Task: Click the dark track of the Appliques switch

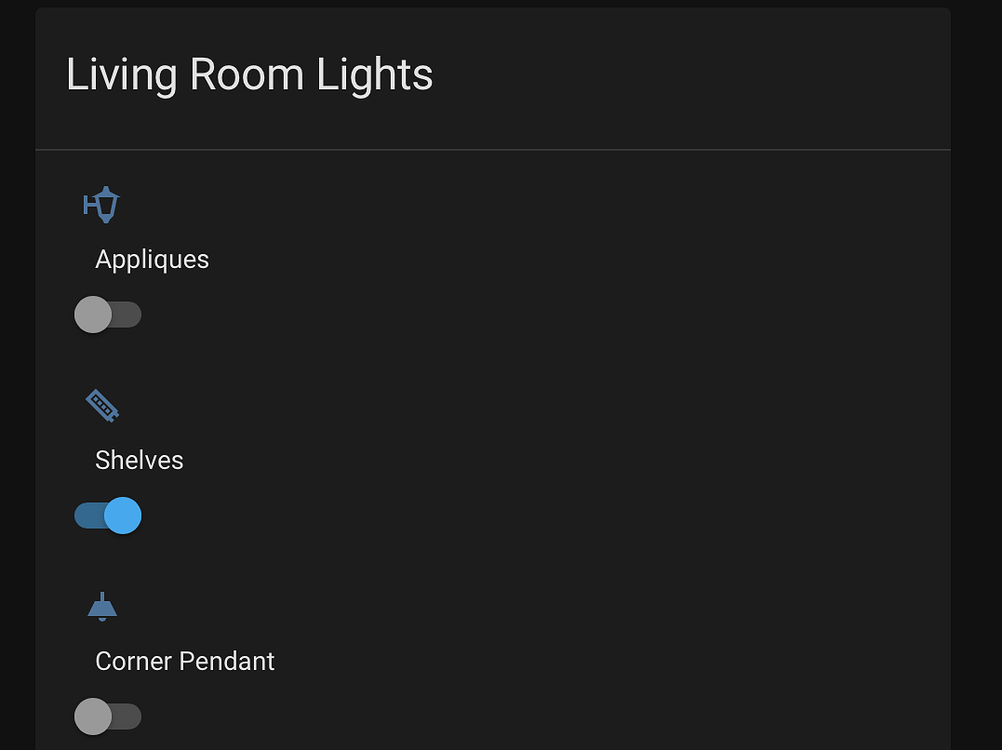Action: pos(129,315)
